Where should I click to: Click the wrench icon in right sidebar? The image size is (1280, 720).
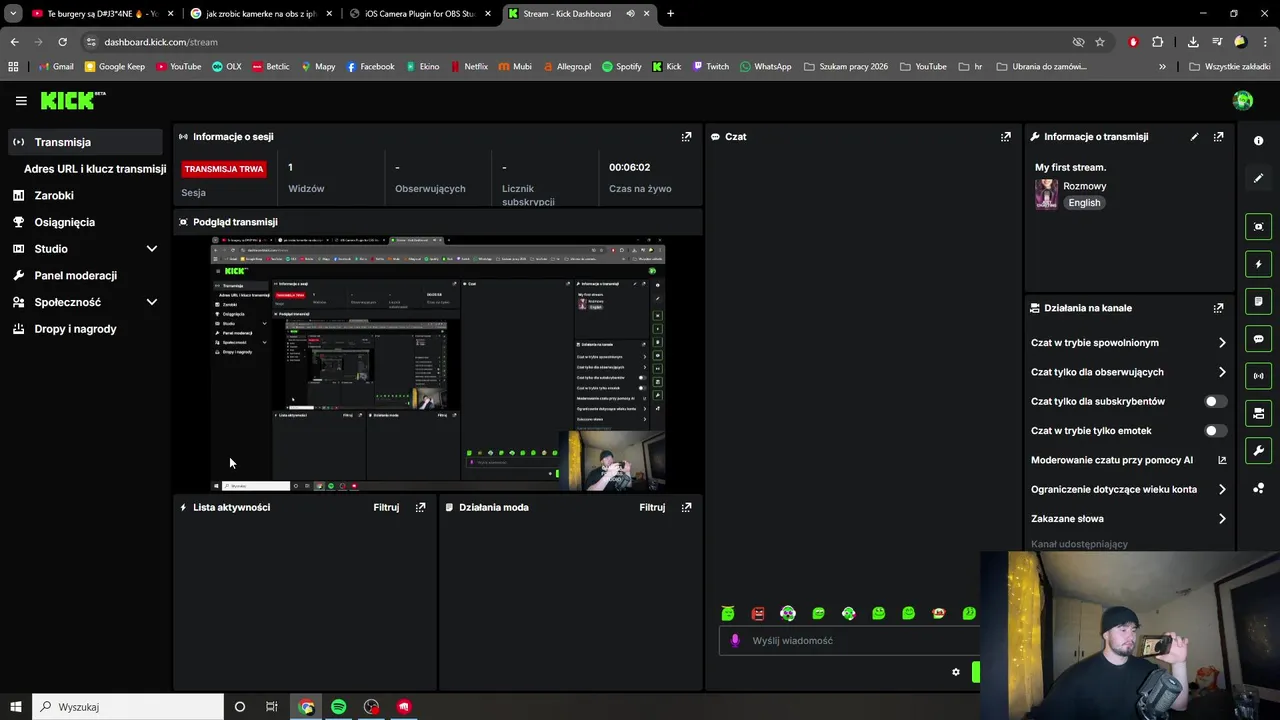click(1258, 451)
